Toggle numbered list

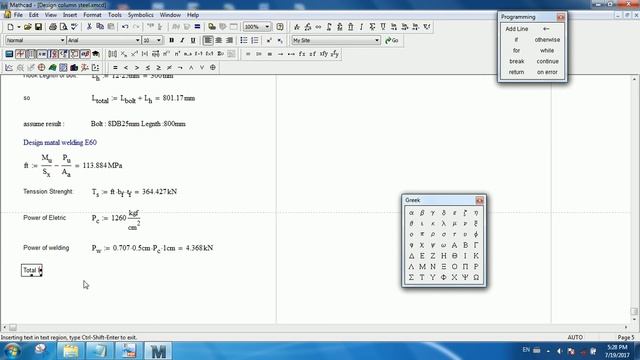coord(254,40)
